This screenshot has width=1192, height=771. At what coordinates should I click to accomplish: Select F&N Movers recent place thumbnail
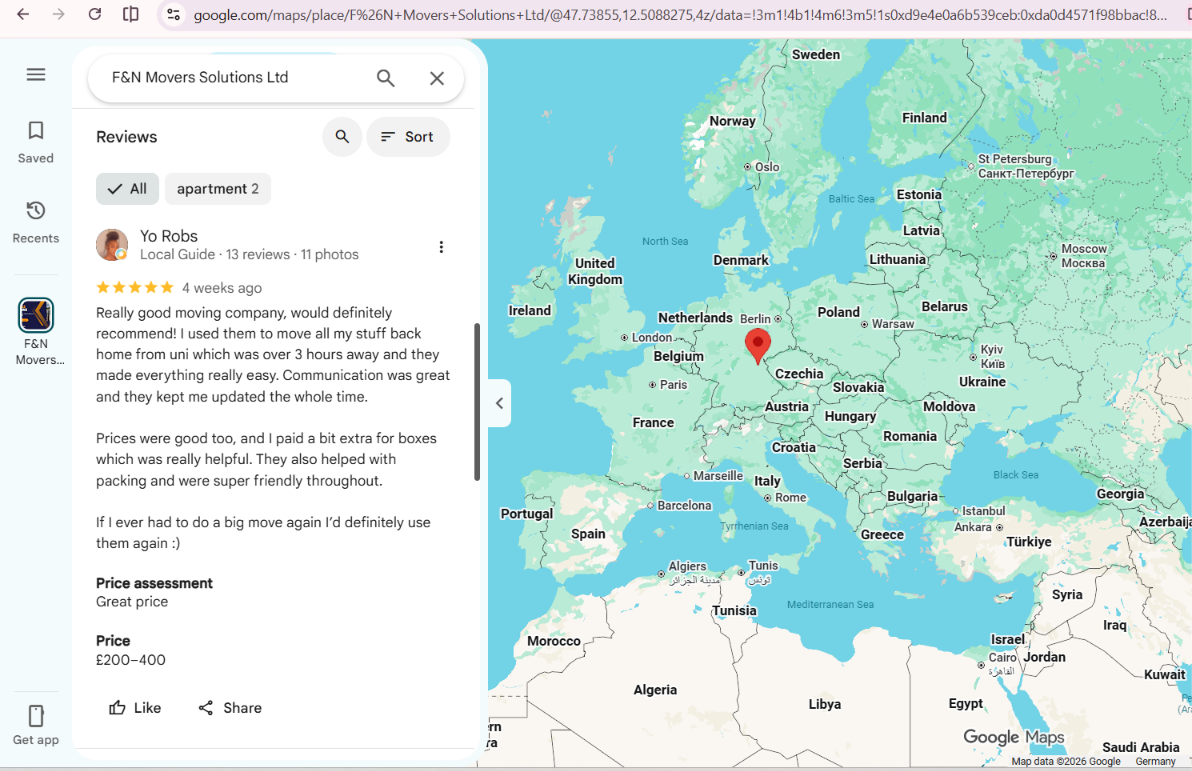(x=36, y=316)
